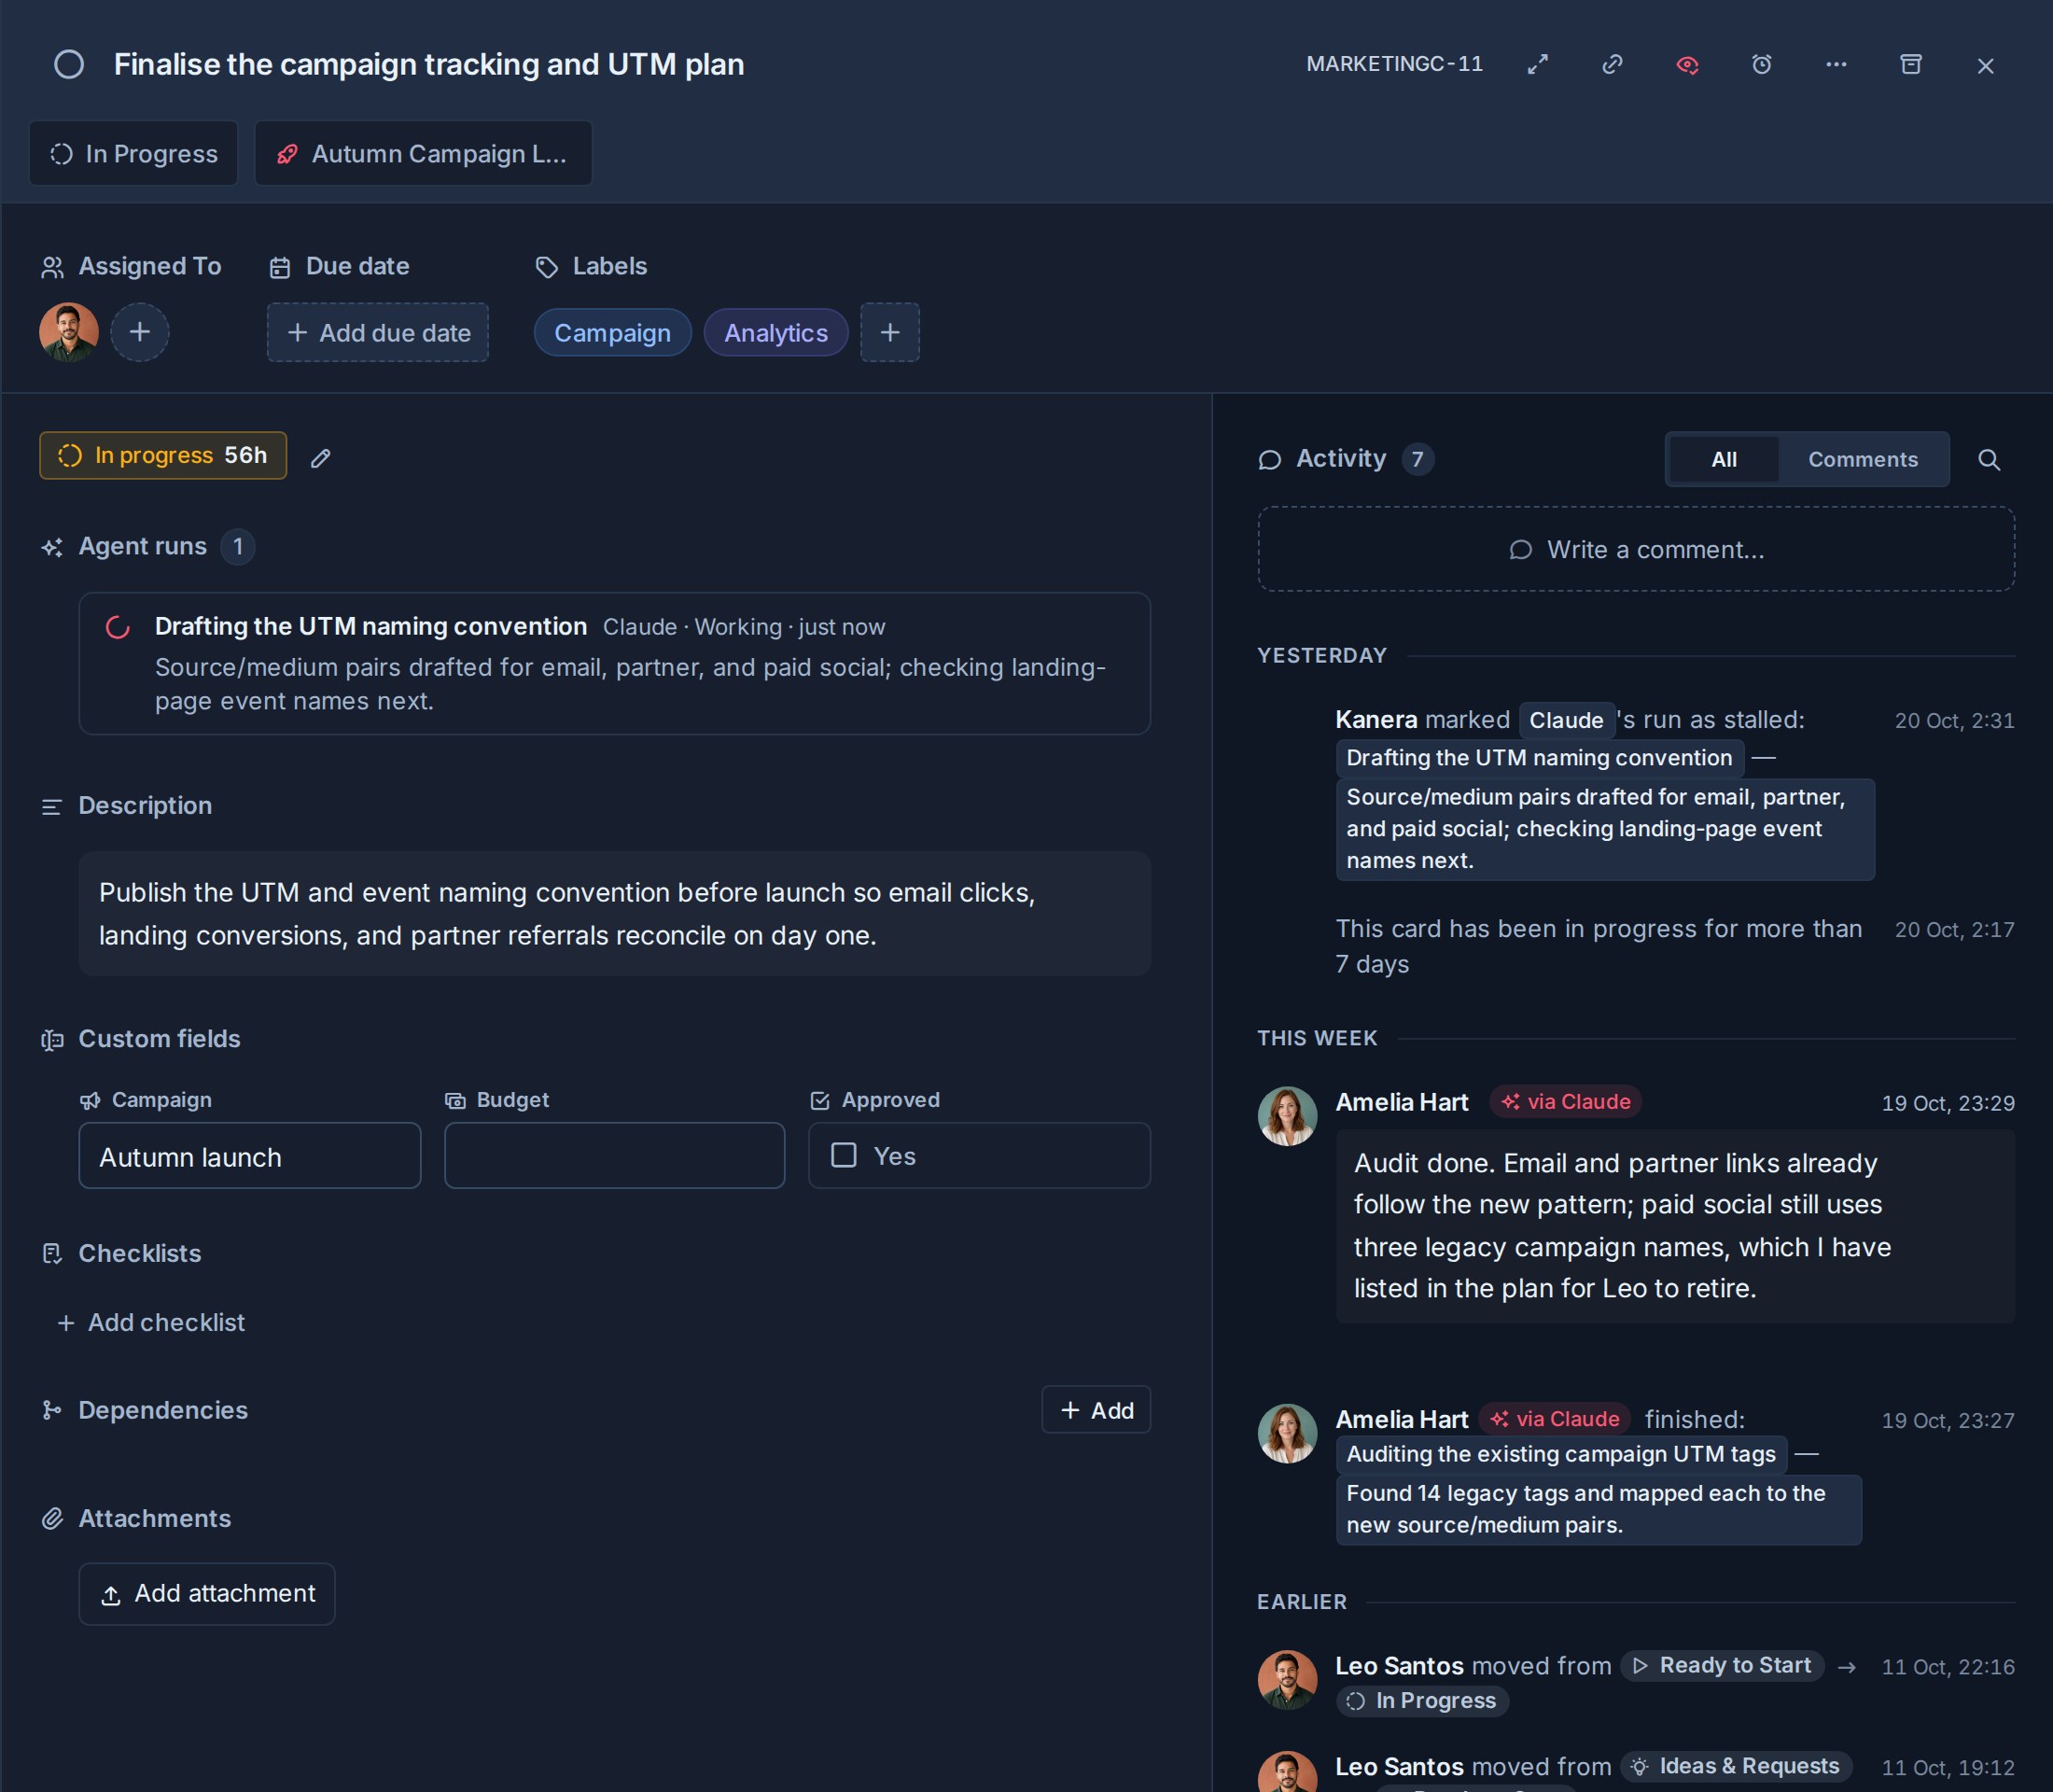Click Add attachment

(x=207, y=1595)
